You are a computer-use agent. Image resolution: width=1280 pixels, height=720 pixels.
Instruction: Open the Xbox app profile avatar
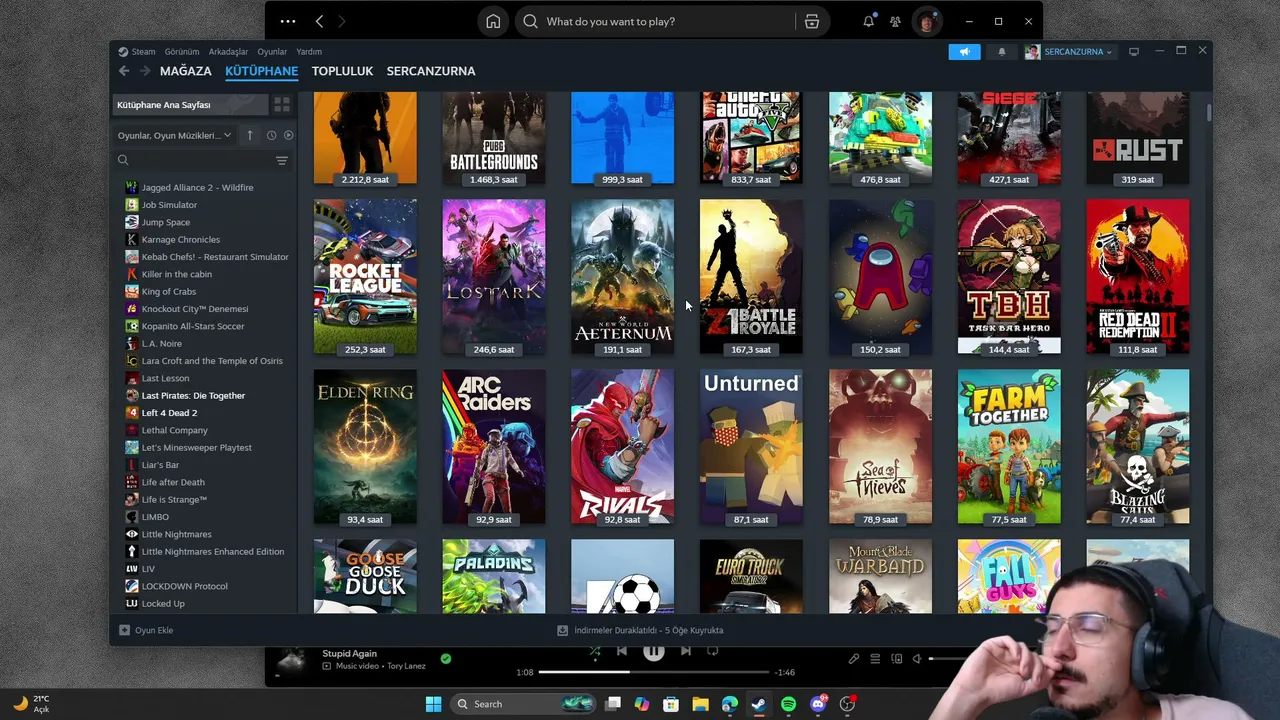tap(928, 21)
